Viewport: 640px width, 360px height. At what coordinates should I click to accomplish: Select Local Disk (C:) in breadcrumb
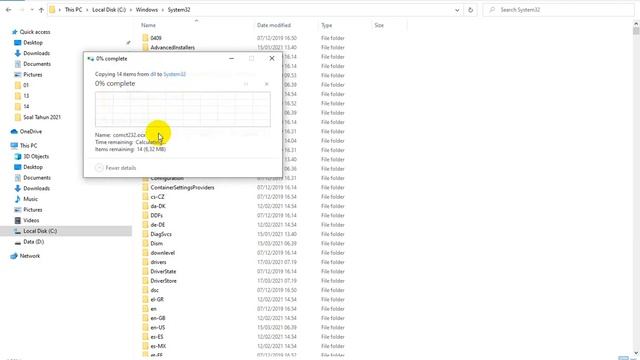(109, 10)
